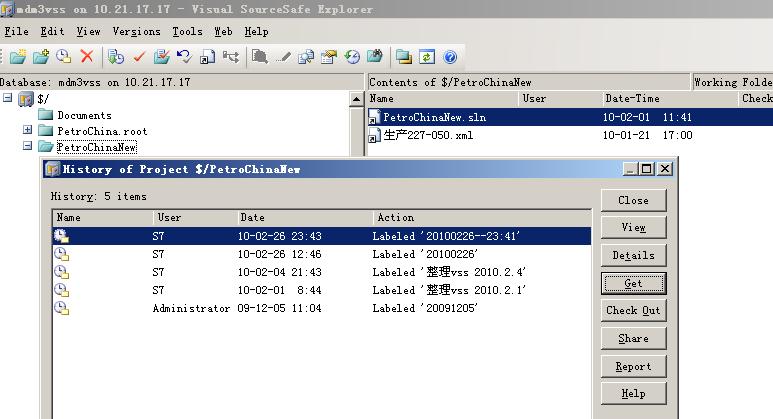Click the Share button in History dialog
Screen dimensions: 773x419
(x=633, y=339)
